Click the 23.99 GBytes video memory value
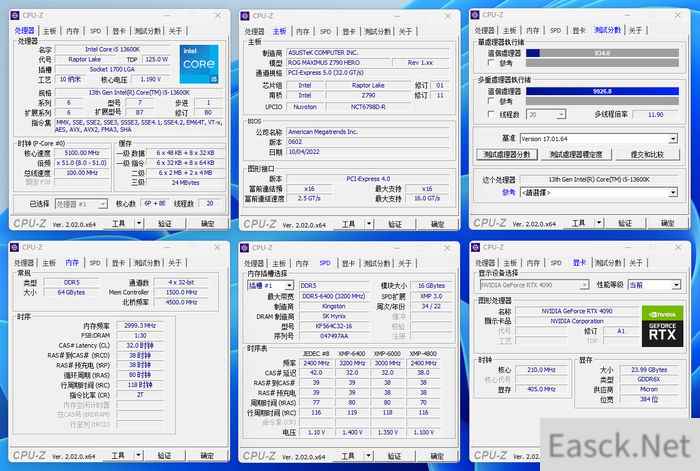The height and width of the screenshot is (471, 700). (649, 370)
